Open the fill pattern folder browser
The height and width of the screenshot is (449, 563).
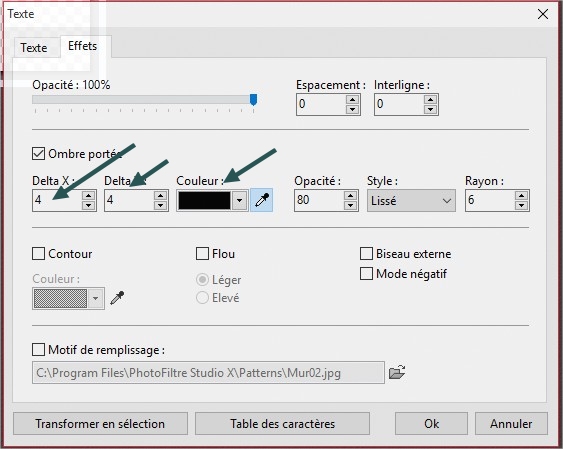[397, 372]
